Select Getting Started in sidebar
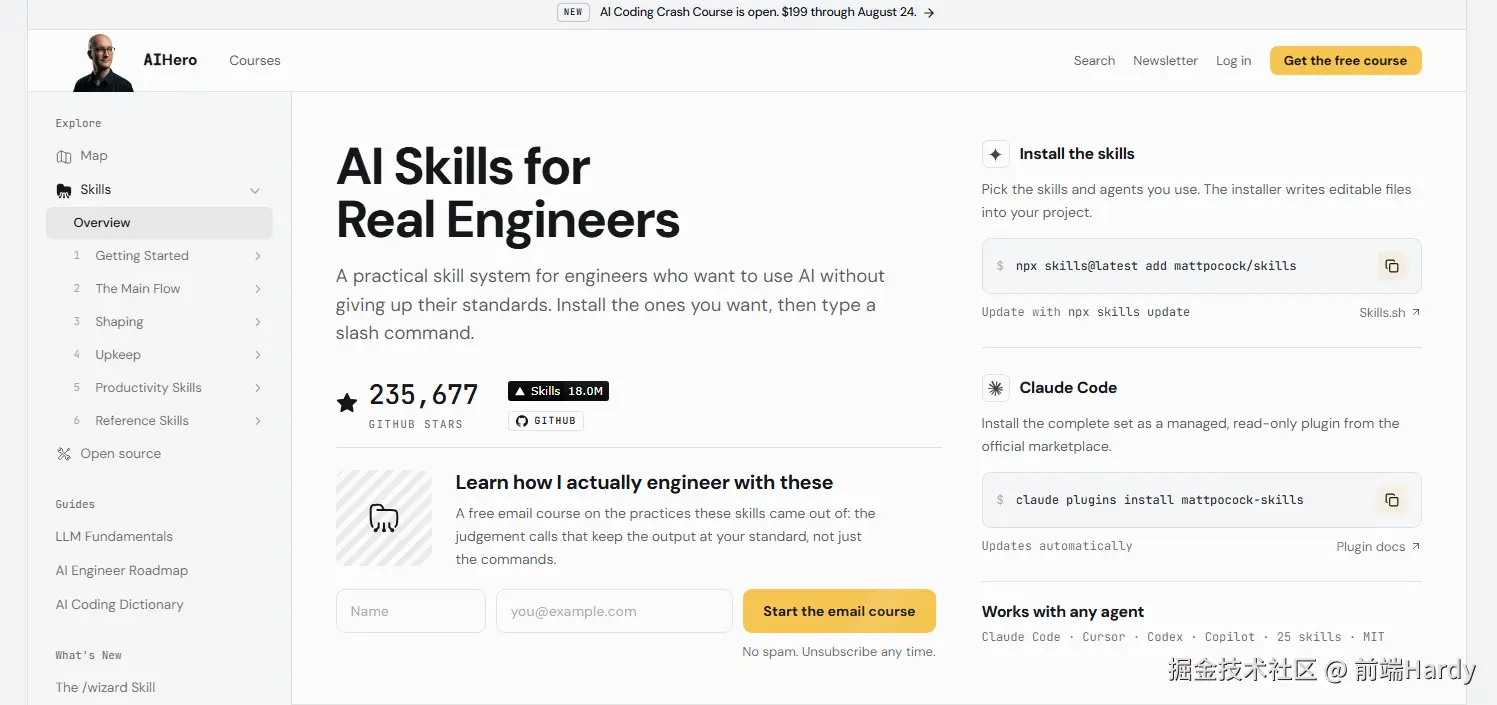 click(142, 256)
